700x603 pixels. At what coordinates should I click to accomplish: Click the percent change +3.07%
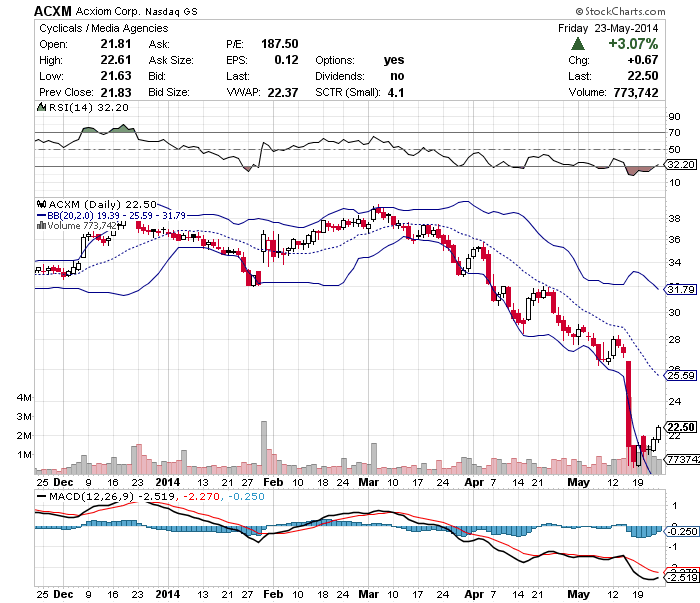[x=633, y=44]
